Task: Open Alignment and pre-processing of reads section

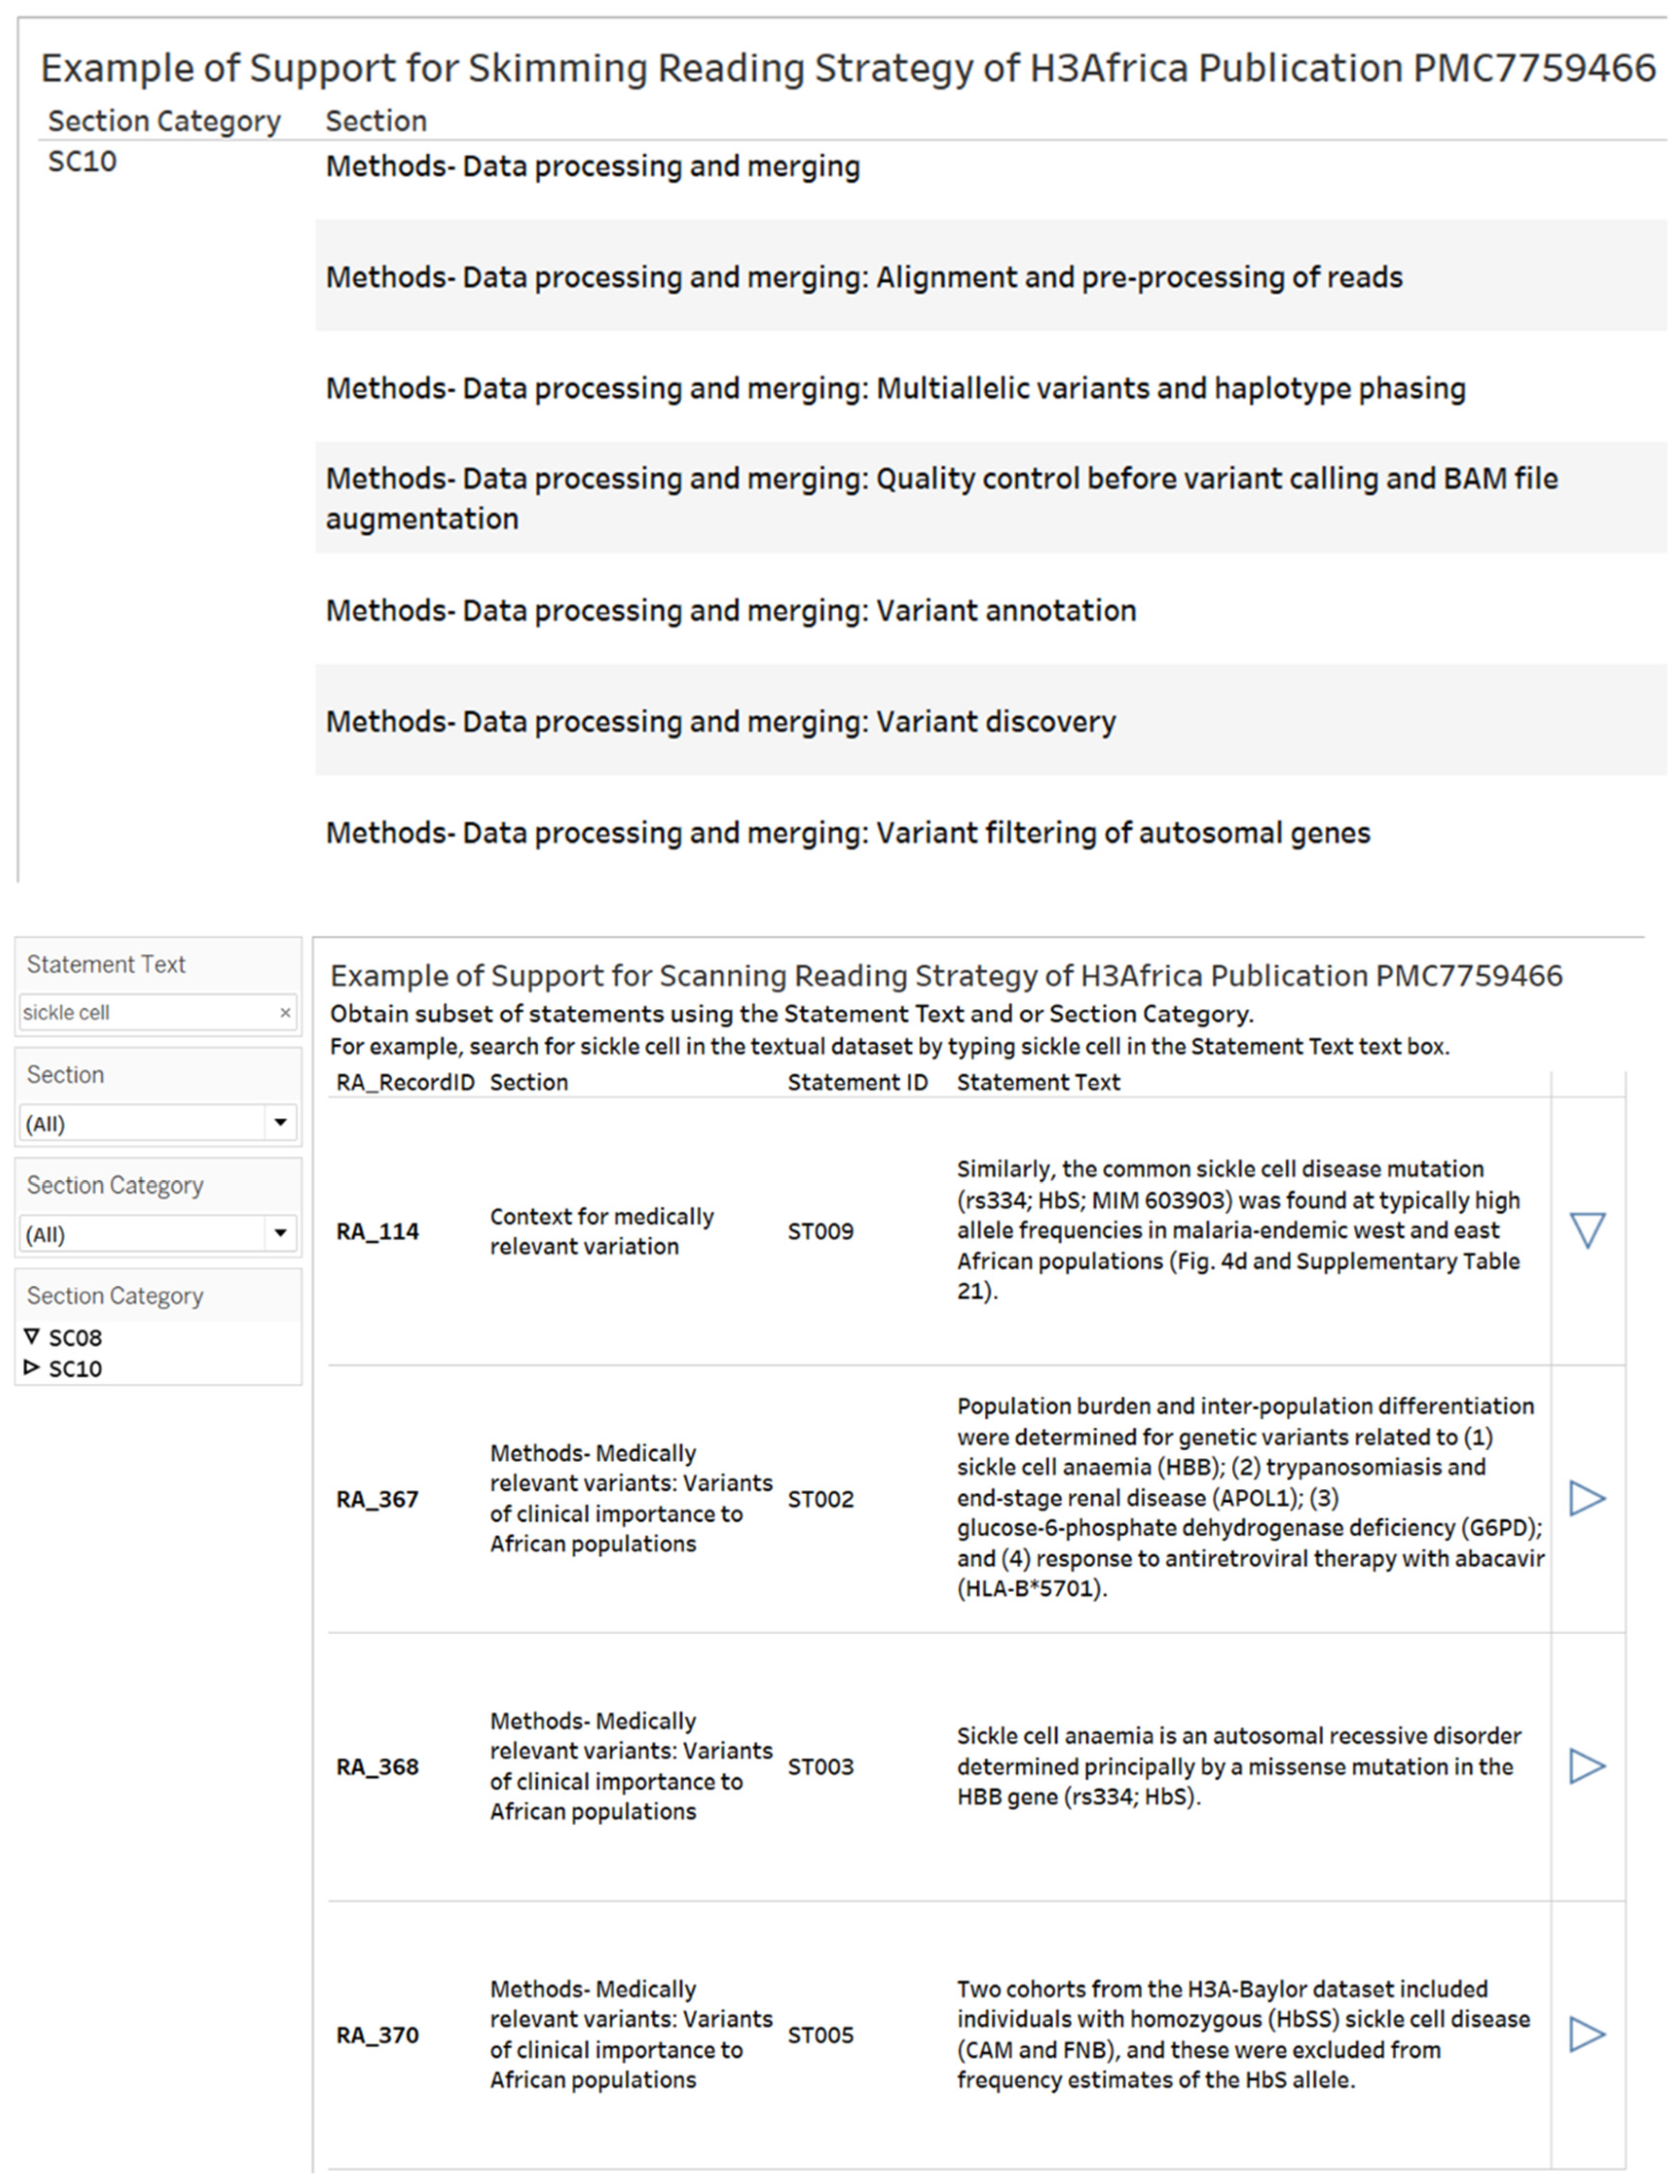Action: click(864, 277)
